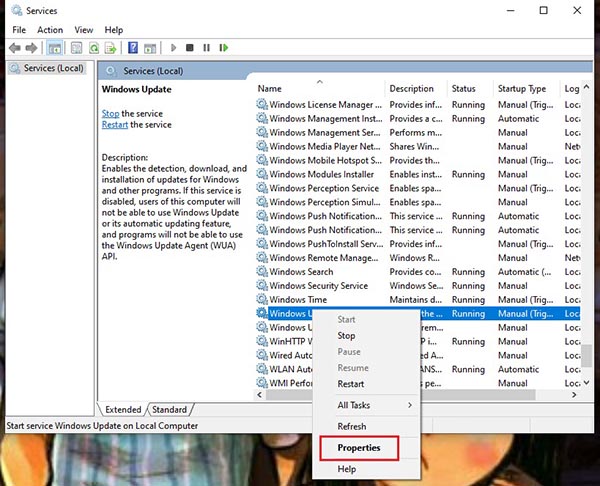Toggle Show/Hide Action Pane toolbar icon
This screenshot has width=600, height=486.
[150, 48]
